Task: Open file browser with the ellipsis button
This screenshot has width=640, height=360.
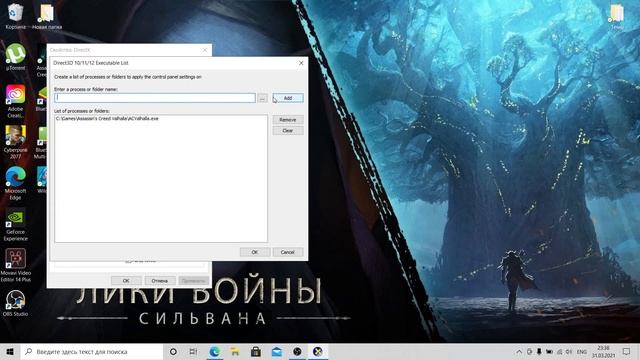Action: 262,98
